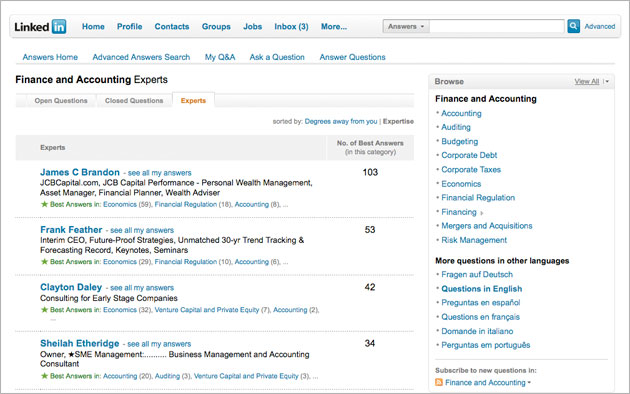Open Domande in italiano
Viewport: 630px width, 394px height.
coord(477,331)
